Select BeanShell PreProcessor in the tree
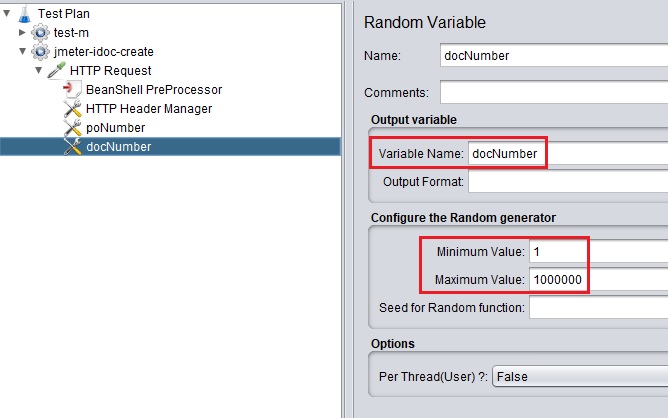The height and width of the screenshot is (418, 668). click(153, 89)
